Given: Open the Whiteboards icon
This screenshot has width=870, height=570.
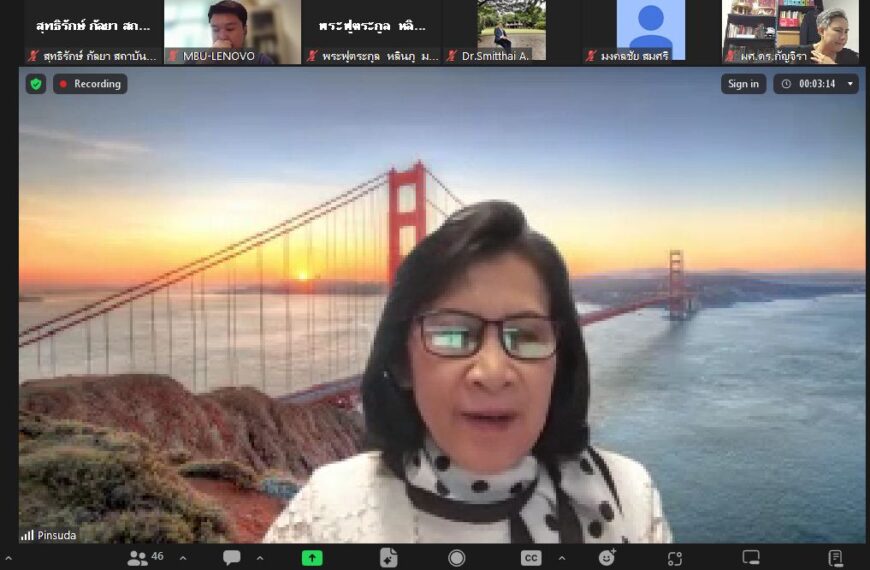Looking at the screenshot, I should click(750, 558).
